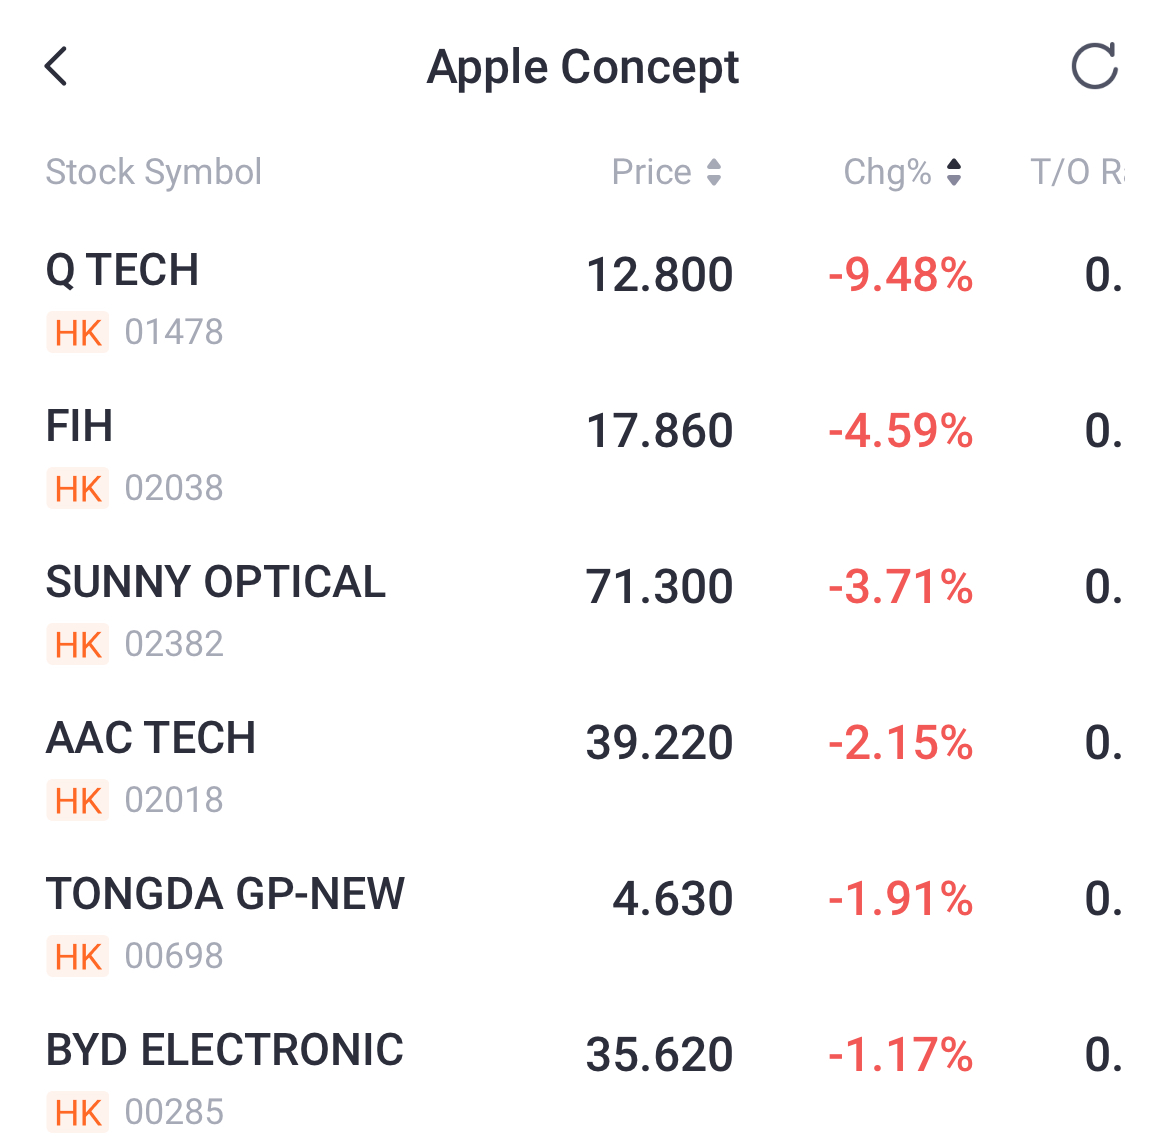Tap HK badge beside code 00698
This screenshot has width=1170, height=1141.
click(x=78, y=957)
